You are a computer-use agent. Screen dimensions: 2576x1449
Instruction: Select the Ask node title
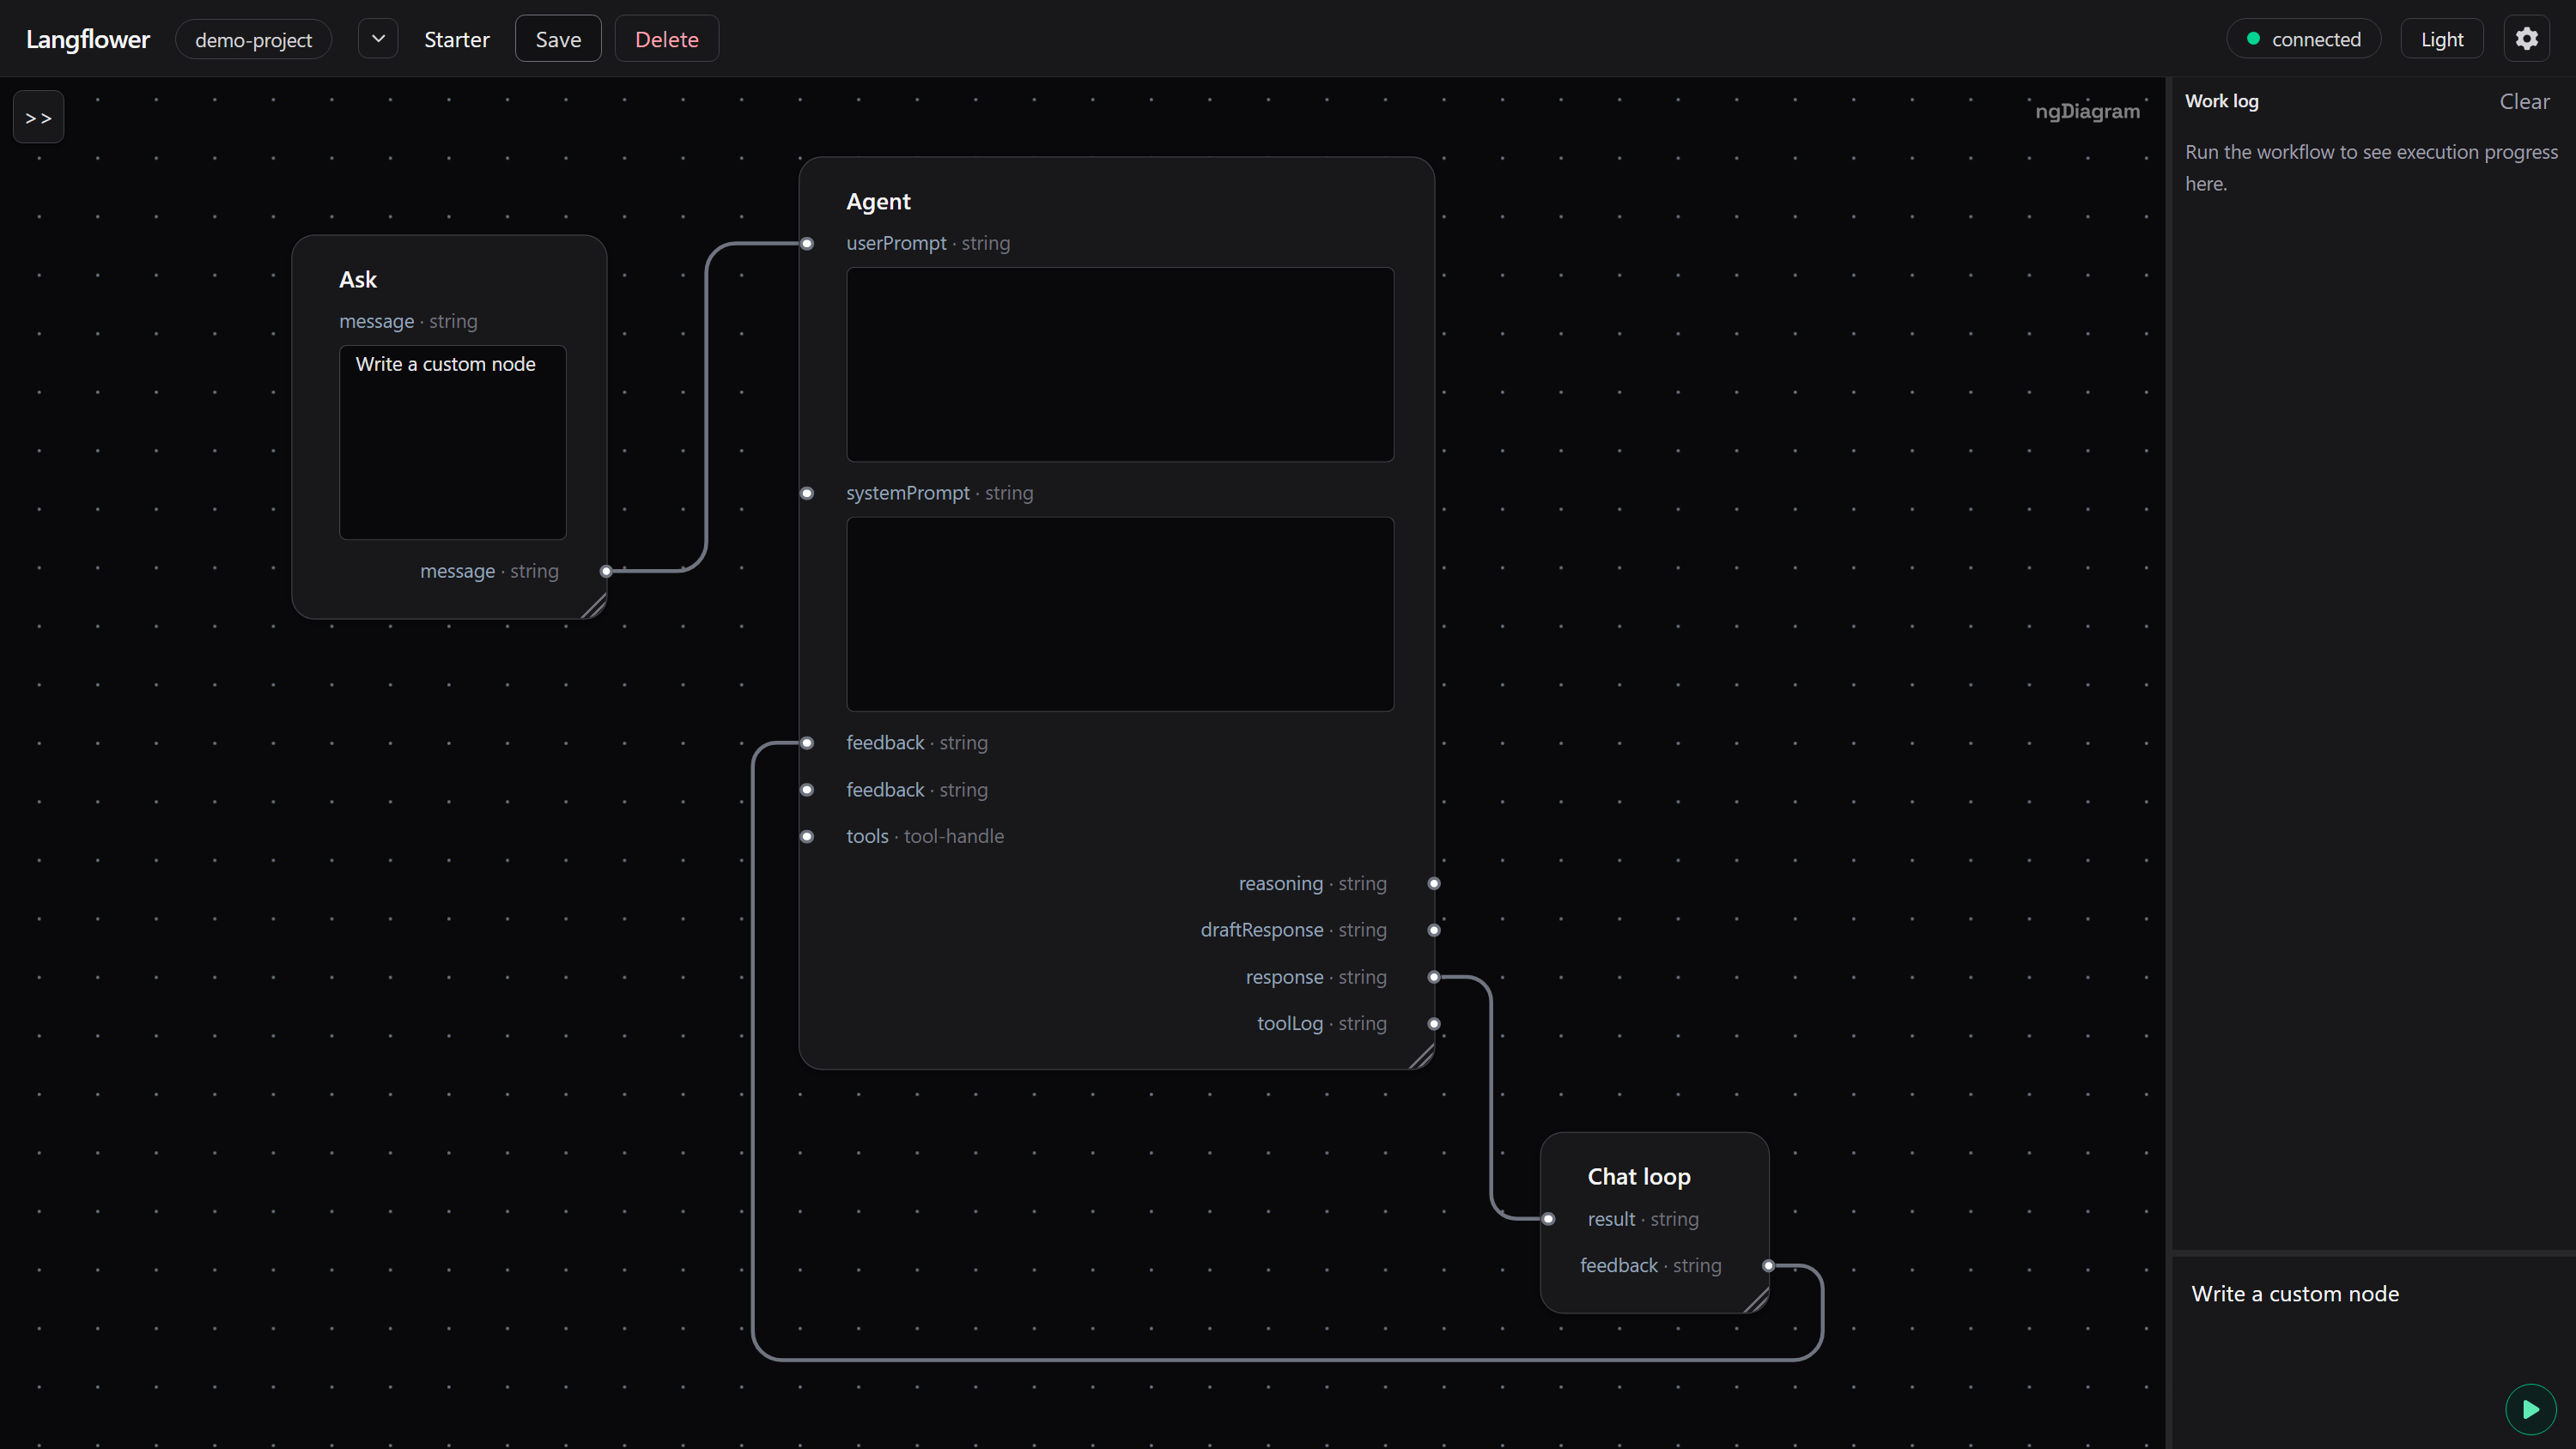pyautogui.click(x=358, y=279)
